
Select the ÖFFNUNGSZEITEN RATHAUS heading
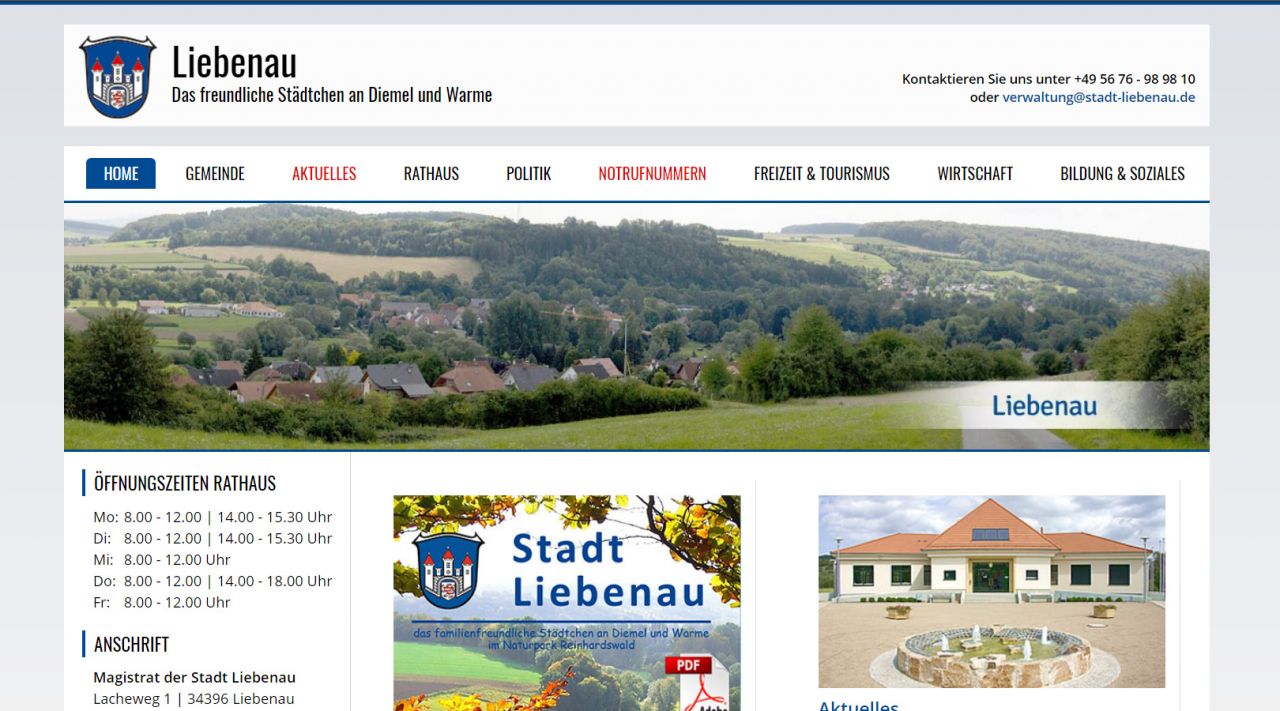pyautogui.click(x=185, y=483)
